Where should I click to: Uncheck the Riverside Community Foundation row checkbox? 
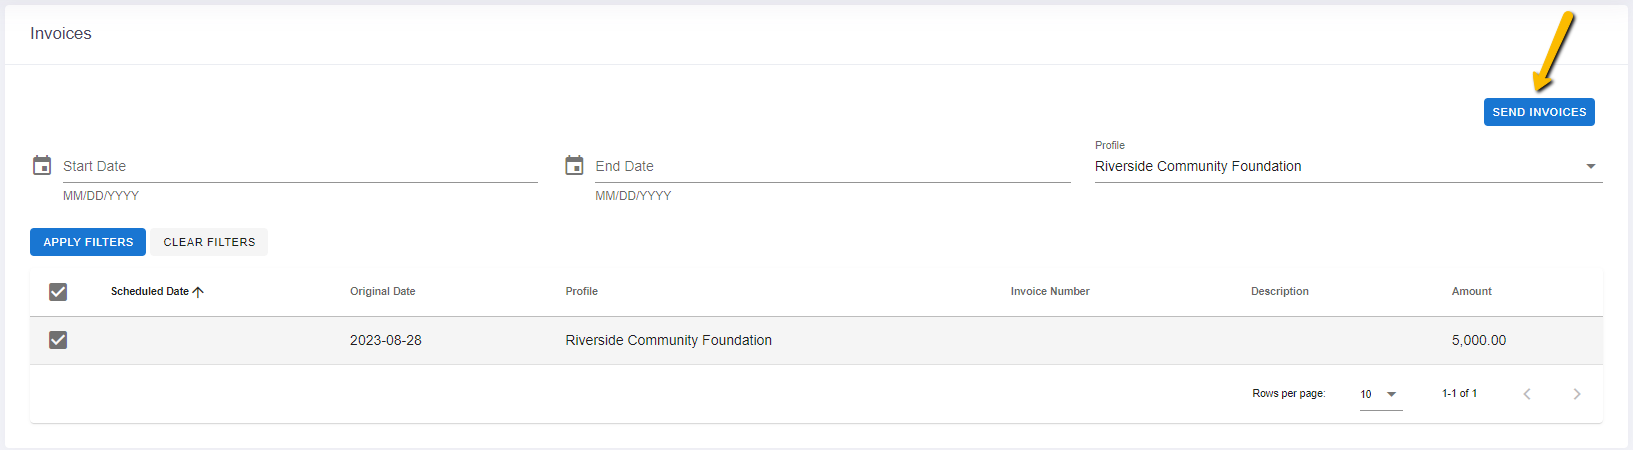pos(58,340)
